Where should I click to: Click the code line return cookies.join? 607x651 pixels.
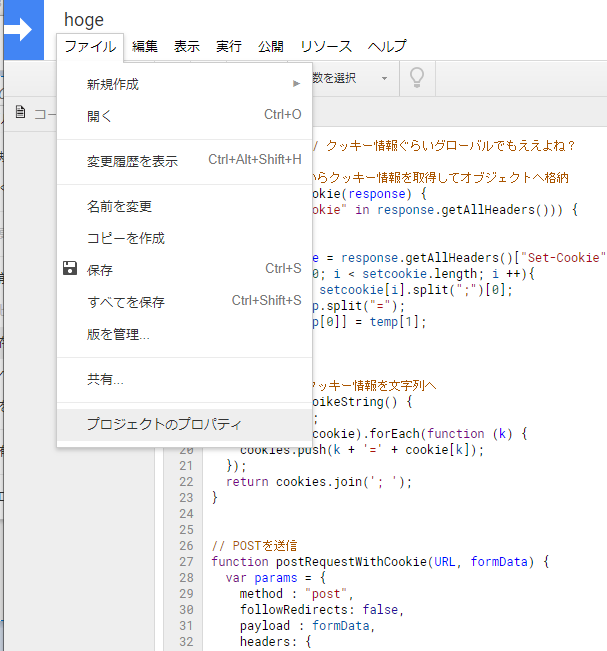319,482
